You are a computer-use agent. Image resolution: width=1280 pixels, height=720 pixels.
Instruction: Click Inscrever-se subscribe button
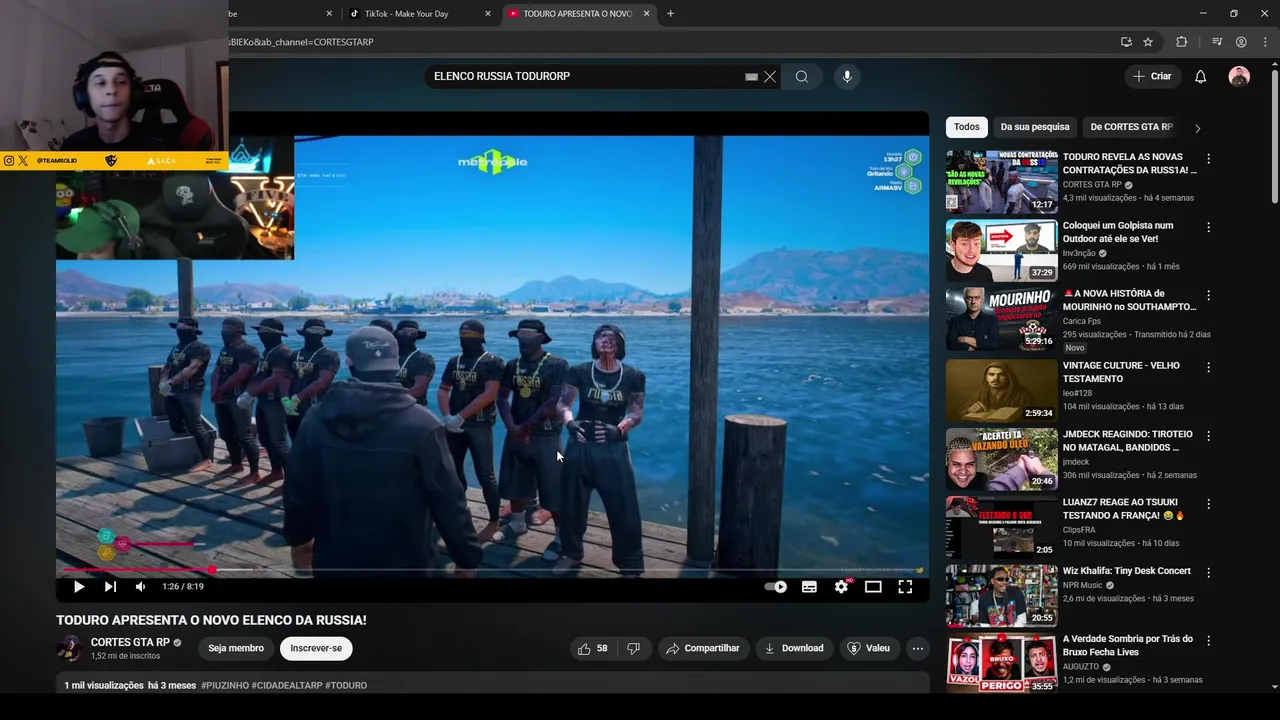click(x=316, y=648)
